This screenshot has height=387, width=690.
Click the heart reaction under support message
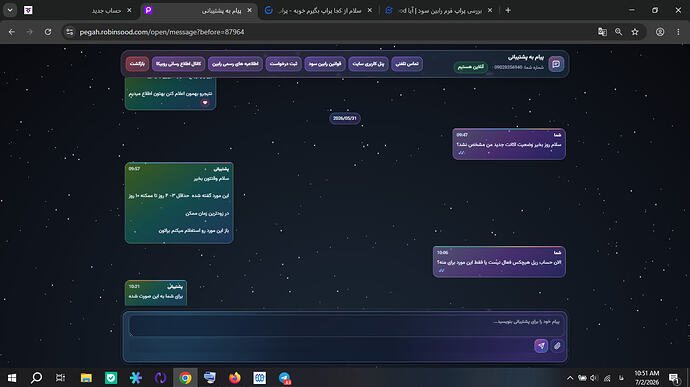pyautogui.click(x=205, y=103)
